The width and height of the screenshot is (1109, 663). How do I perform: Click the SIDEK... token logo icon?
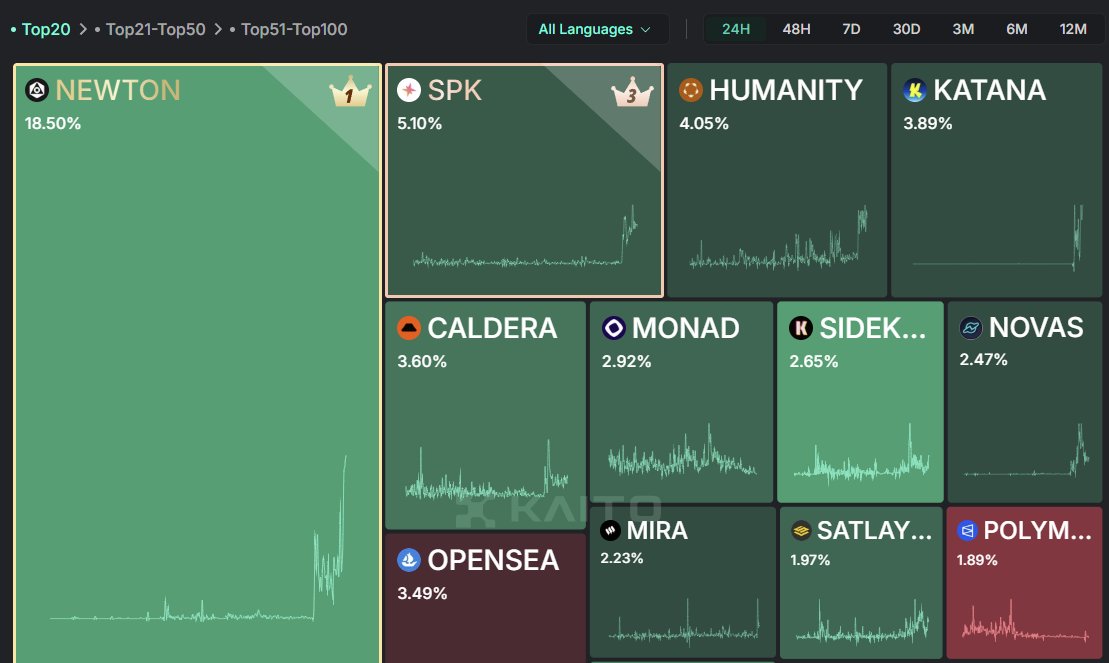pos(801,328)
